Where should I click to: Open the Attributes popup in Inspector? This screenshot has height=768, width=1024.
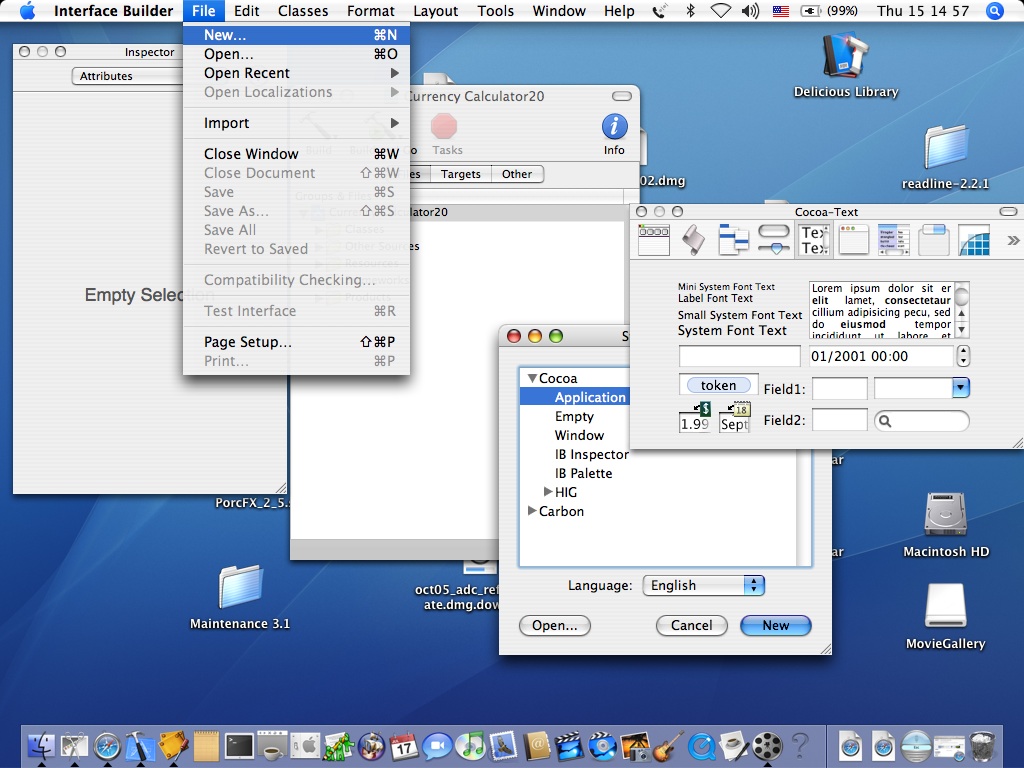[x=127, y=76]
